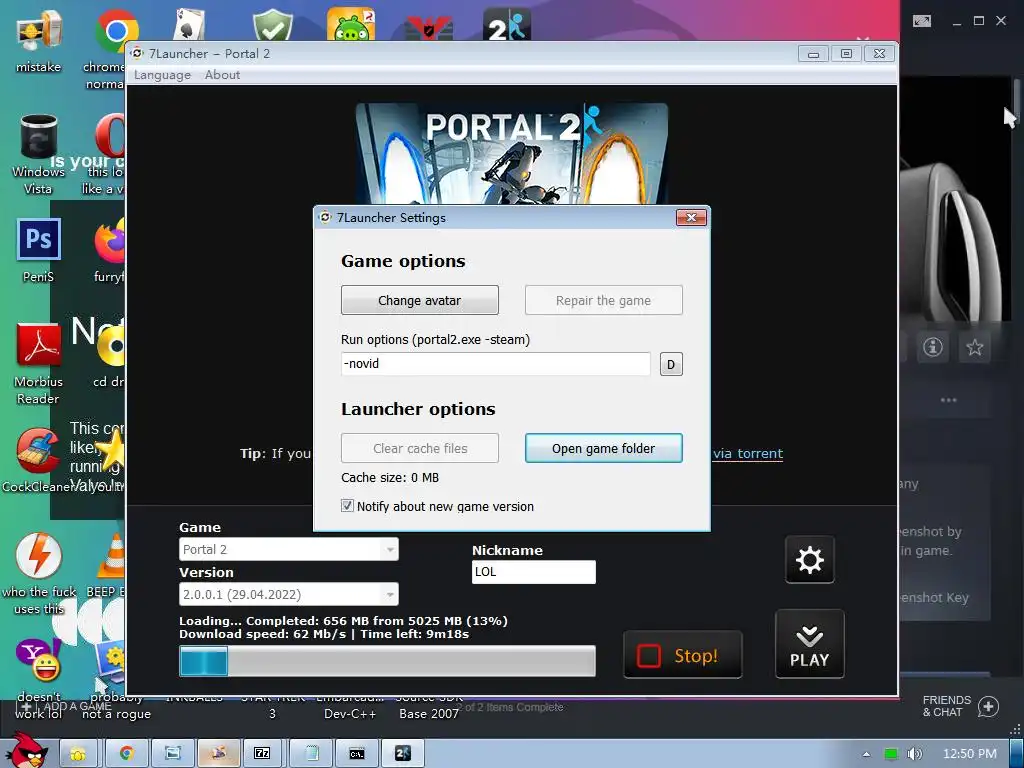1024x768 pixels.
Task: Click the green tray status icon
Action: point(891,754)
